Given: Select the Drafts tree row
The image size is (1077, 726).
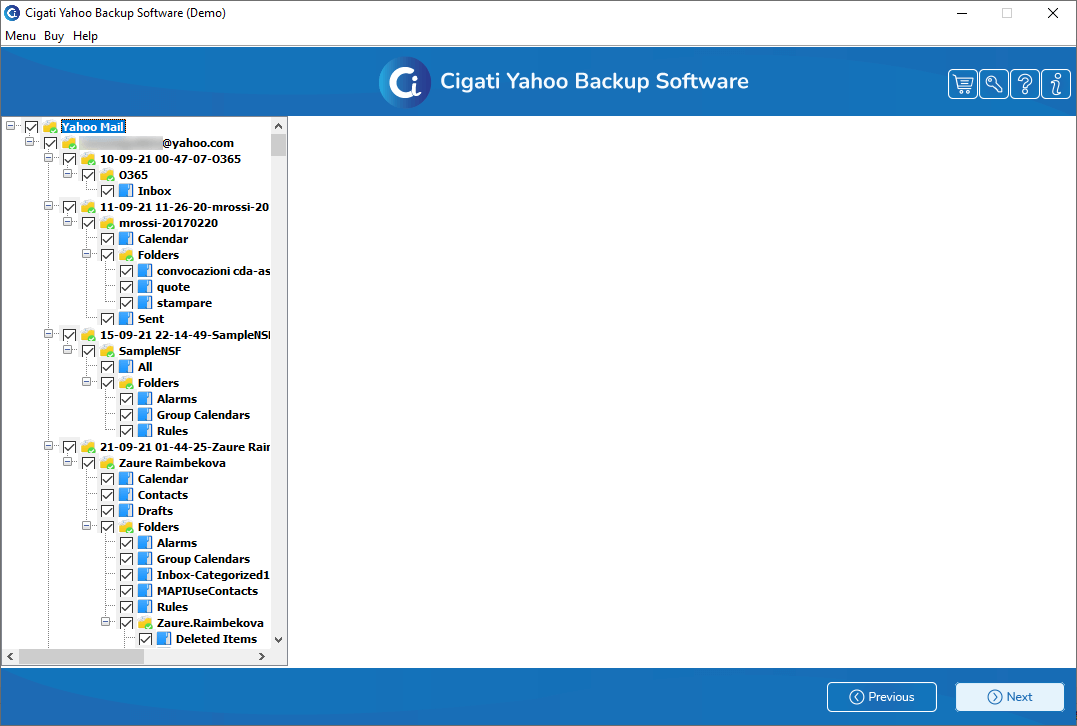Looking at the screenshot, I should pyautogui.click(x=155, y=511).
